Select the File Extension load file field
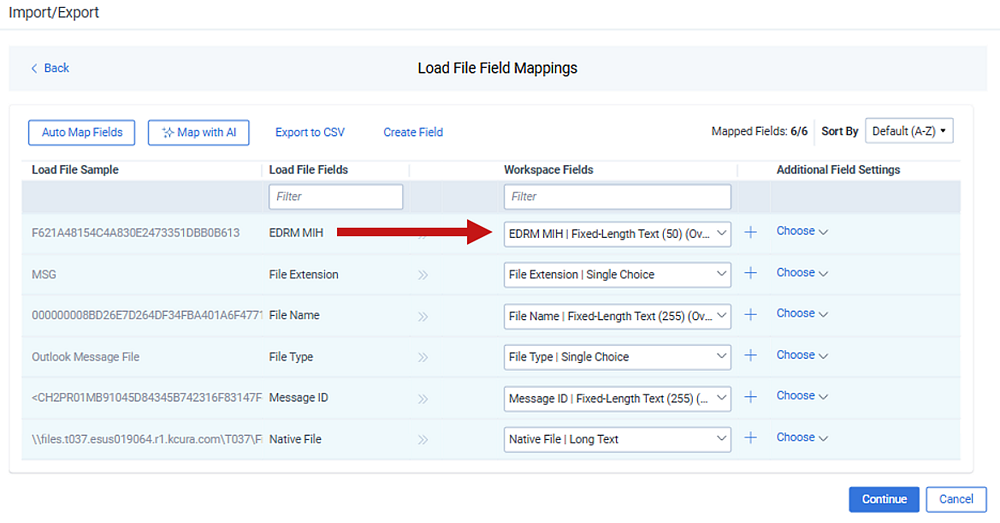 (x=304, y=274)
